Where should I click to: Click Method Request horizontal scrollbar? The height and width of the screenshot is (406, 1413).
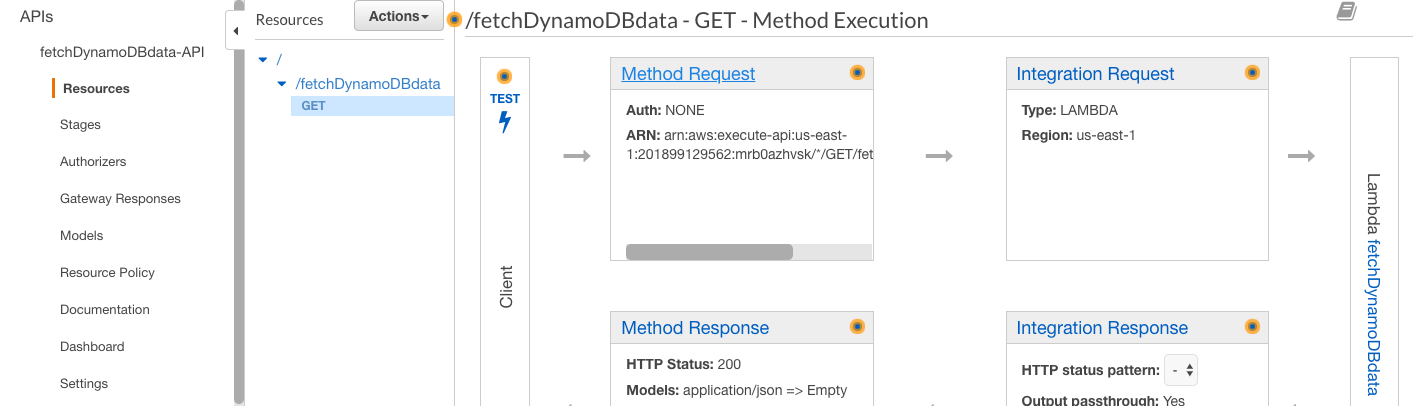pos(709,252)
